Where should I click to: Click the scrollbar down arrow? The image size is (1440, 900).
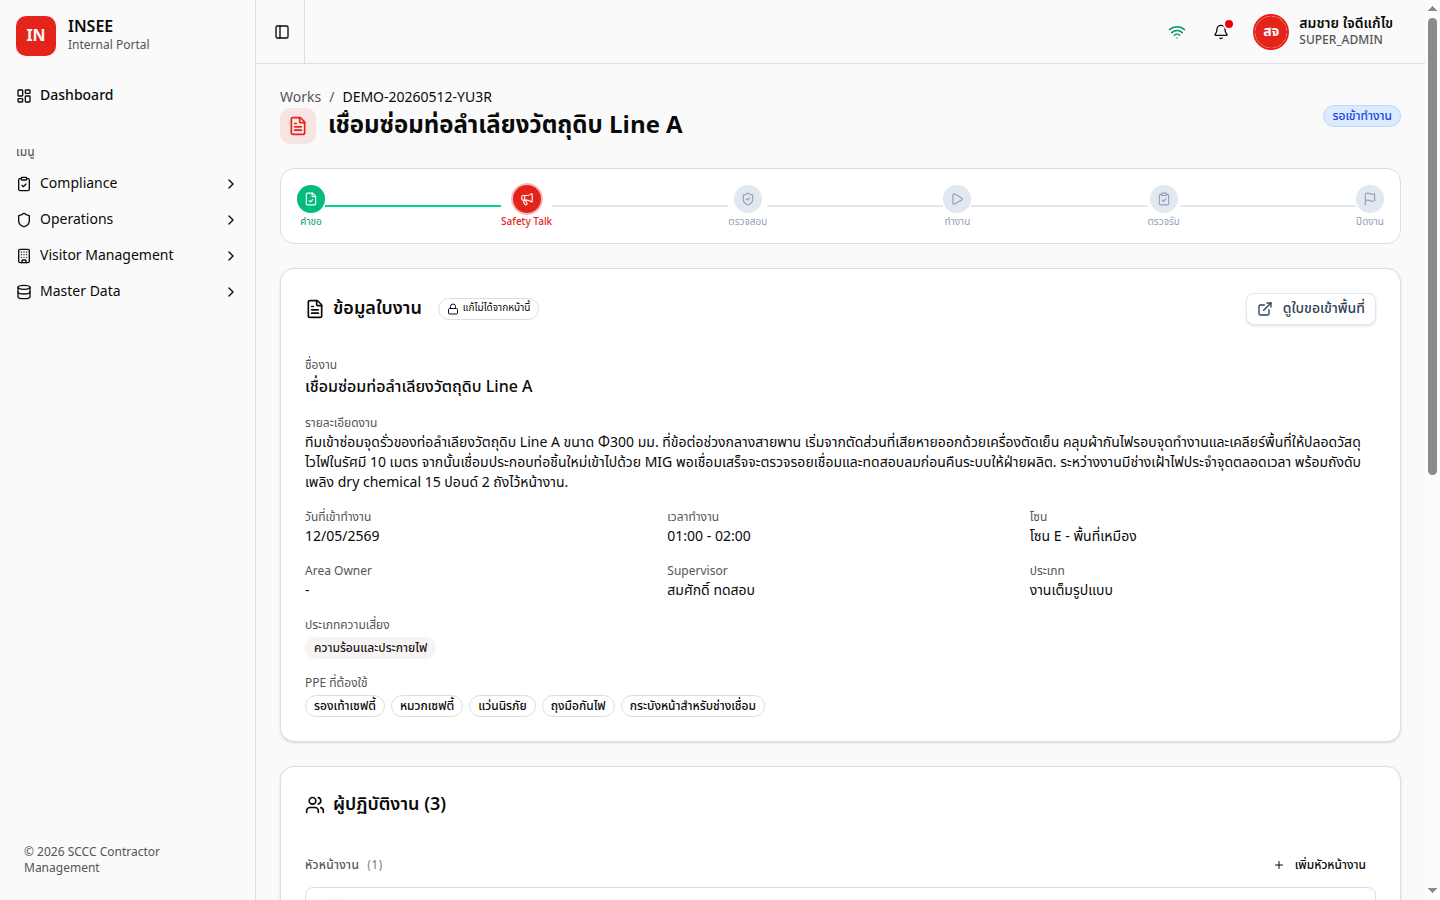pyautogui.click(x=1432, y=890)
